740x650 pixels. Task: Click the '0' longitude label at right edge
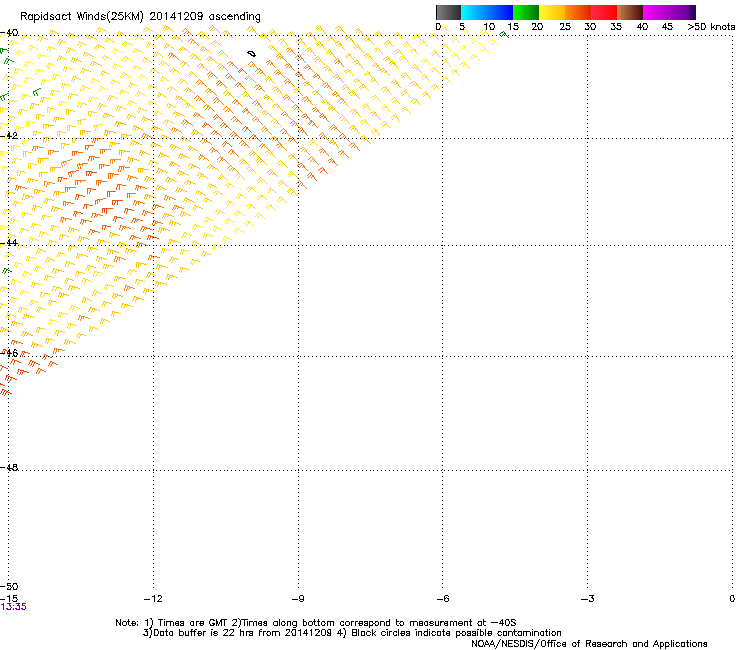coord(732,599)
